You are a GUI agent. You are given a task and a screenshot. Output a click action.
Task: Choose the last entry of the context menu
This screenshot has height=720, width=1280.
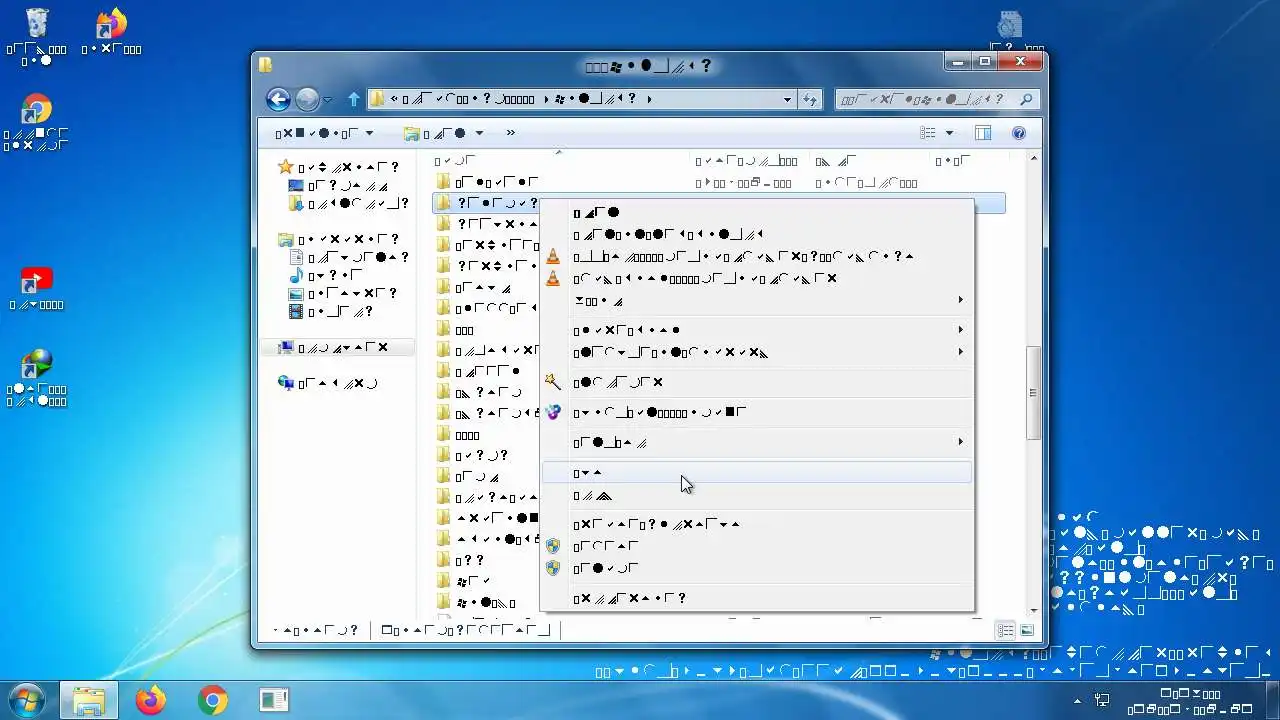click(x=757, y=599)
